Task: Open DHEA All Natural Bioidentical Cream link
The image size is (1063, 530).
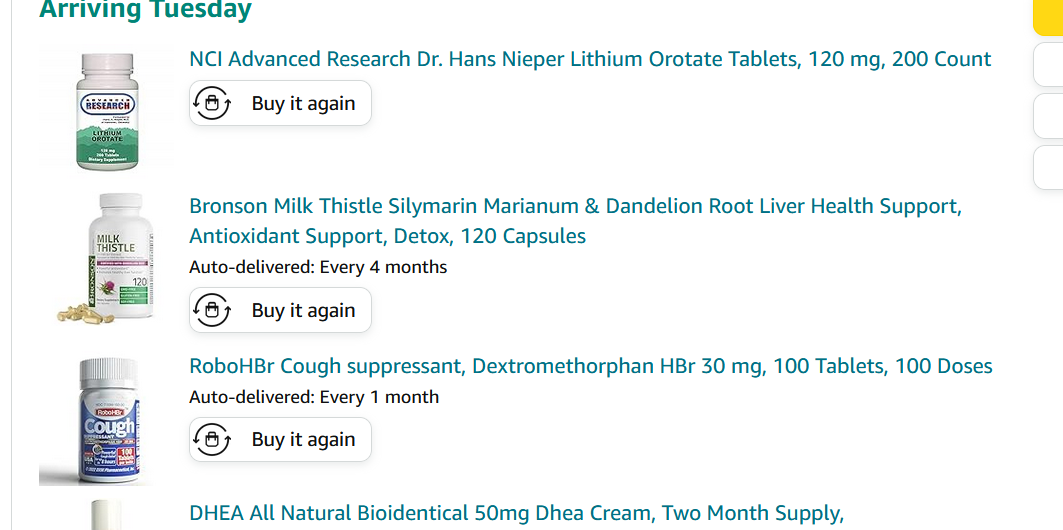Action: click(x=516, y=514)
